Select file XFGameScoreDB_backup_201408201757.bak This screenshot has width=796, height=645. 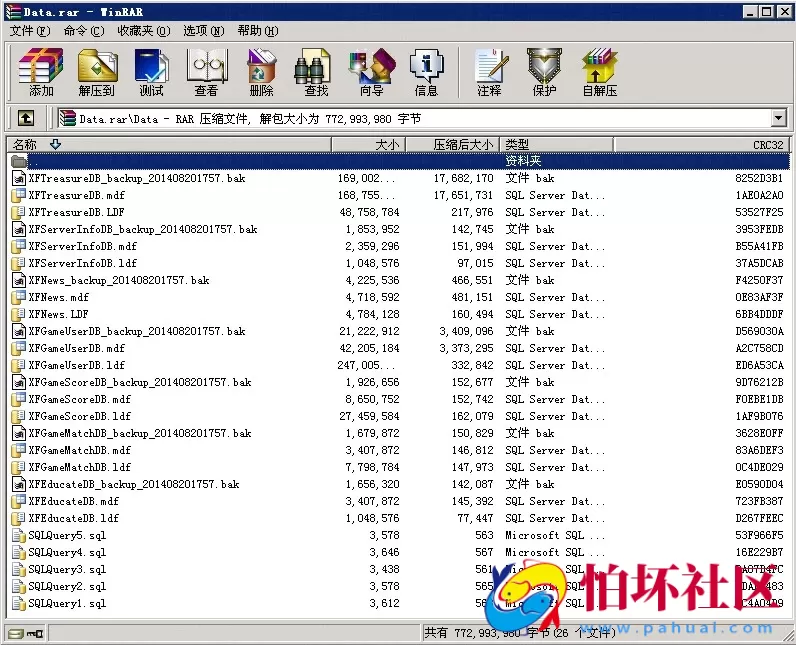pyautogui.click(x=140, y=383)
